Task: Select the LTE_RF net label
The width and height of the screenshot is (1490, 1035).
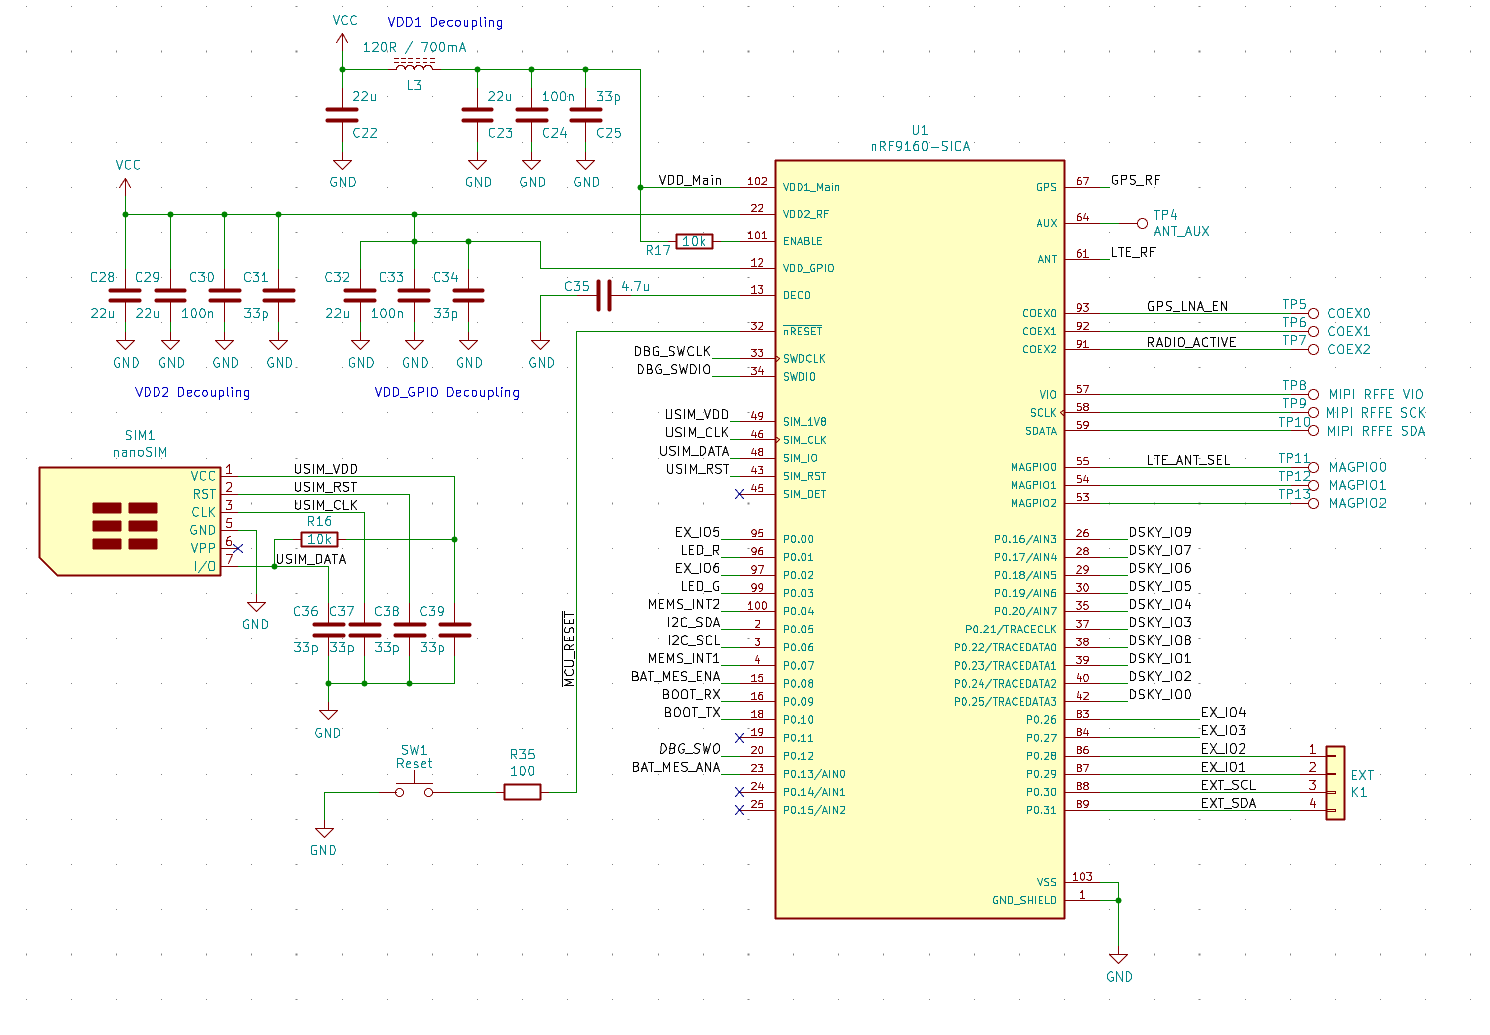Action: 1133,252
